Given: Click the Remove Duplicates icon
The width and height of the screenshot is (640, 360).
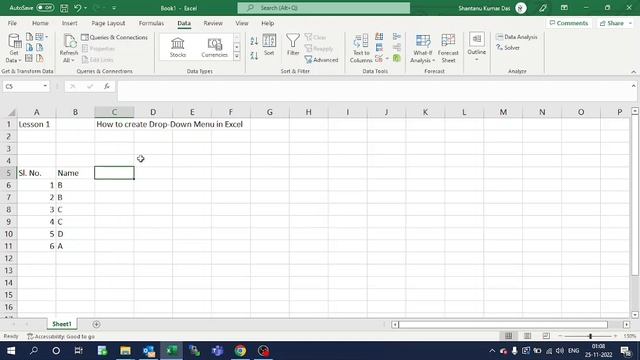Looking at the screenshot, I should pos(379,48).
